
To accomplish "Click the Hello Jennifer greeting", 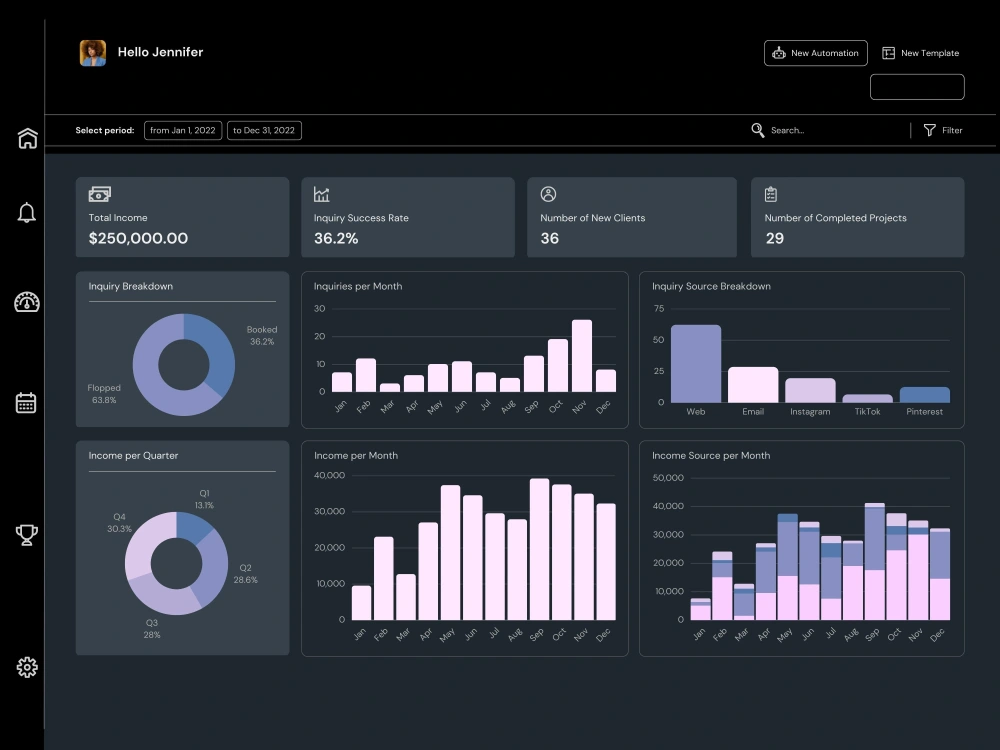I will (x=161, y=52).
